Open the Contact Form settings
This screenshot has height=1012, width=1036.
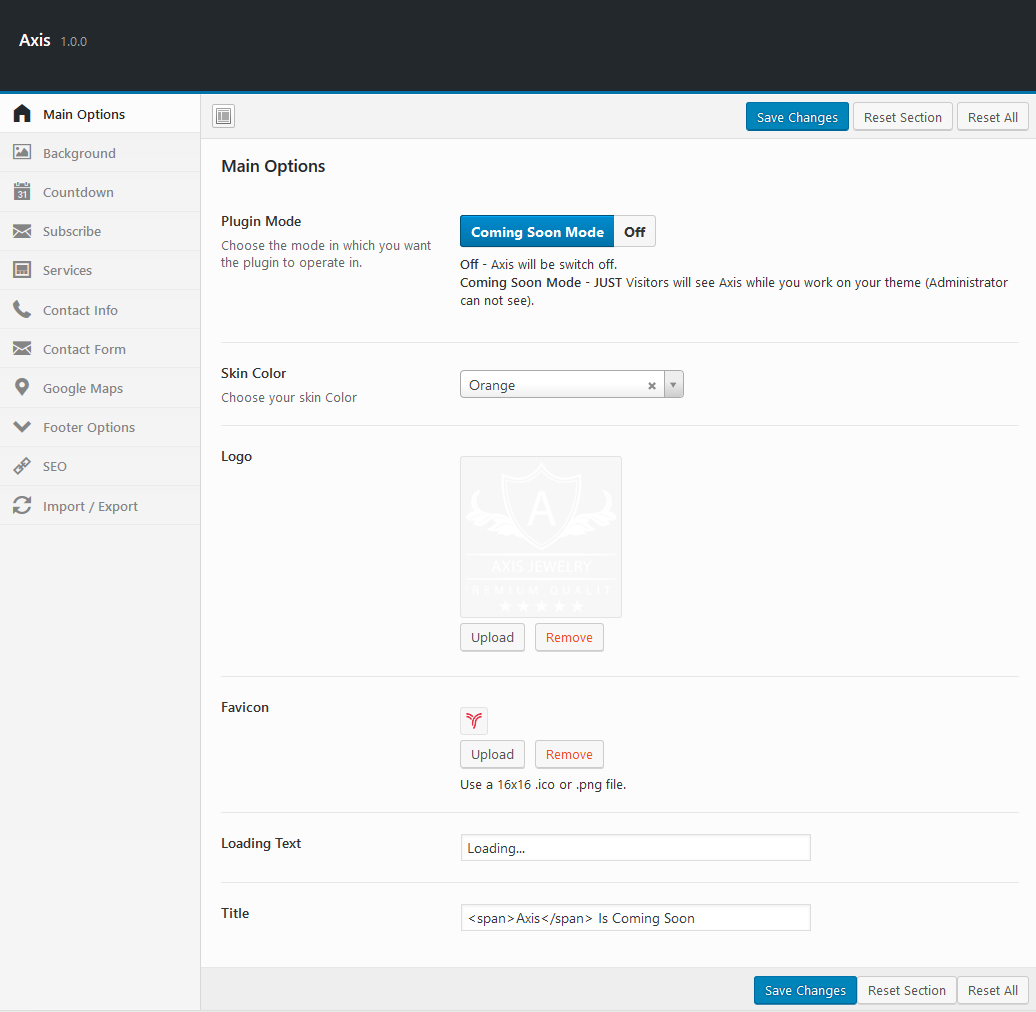(84, 349)
